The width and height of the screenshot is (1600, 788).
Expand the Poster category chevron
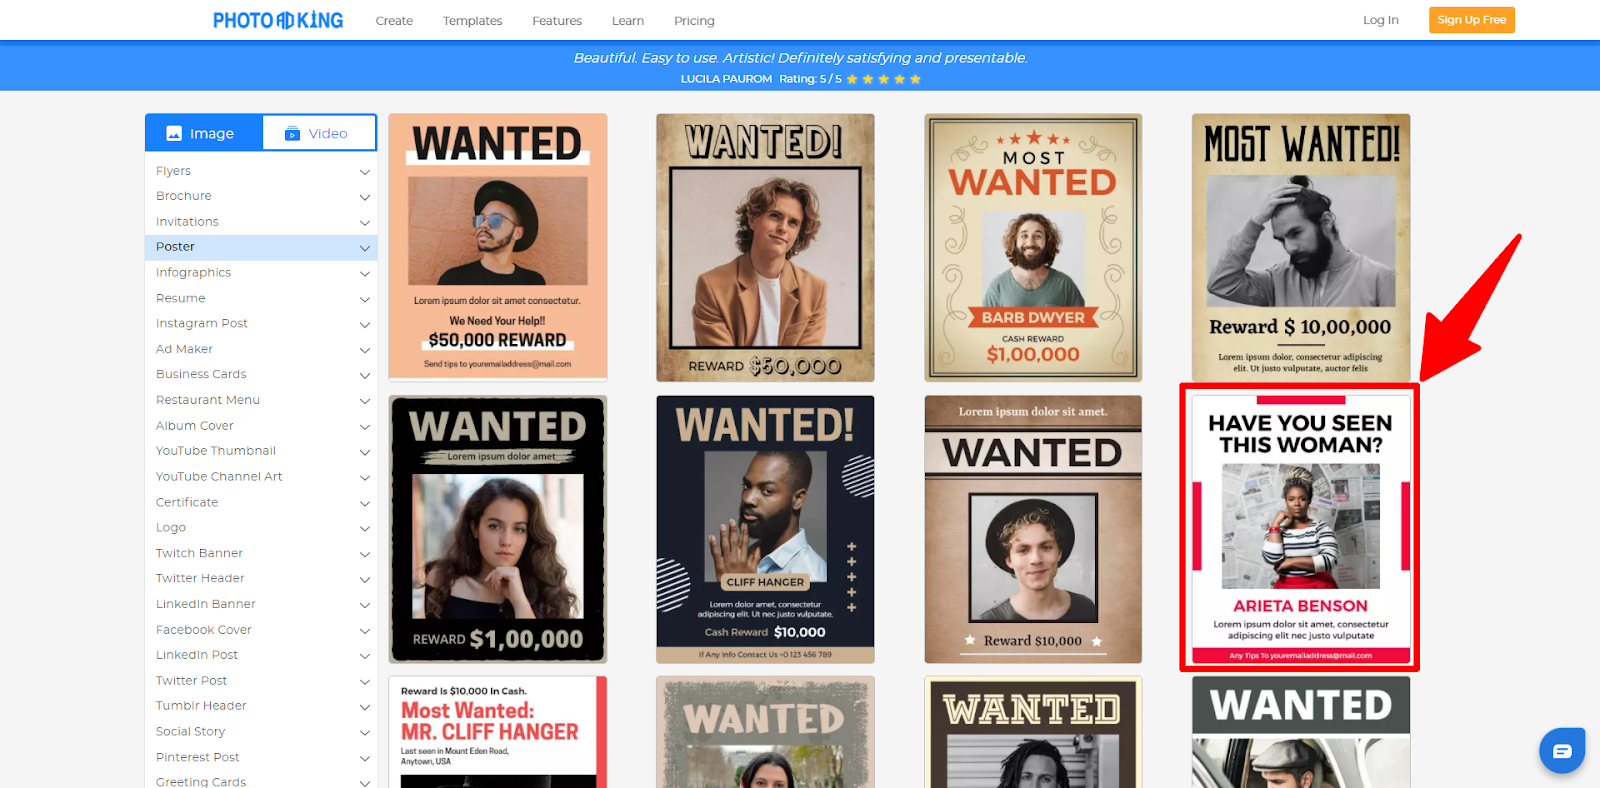point(365,248)
